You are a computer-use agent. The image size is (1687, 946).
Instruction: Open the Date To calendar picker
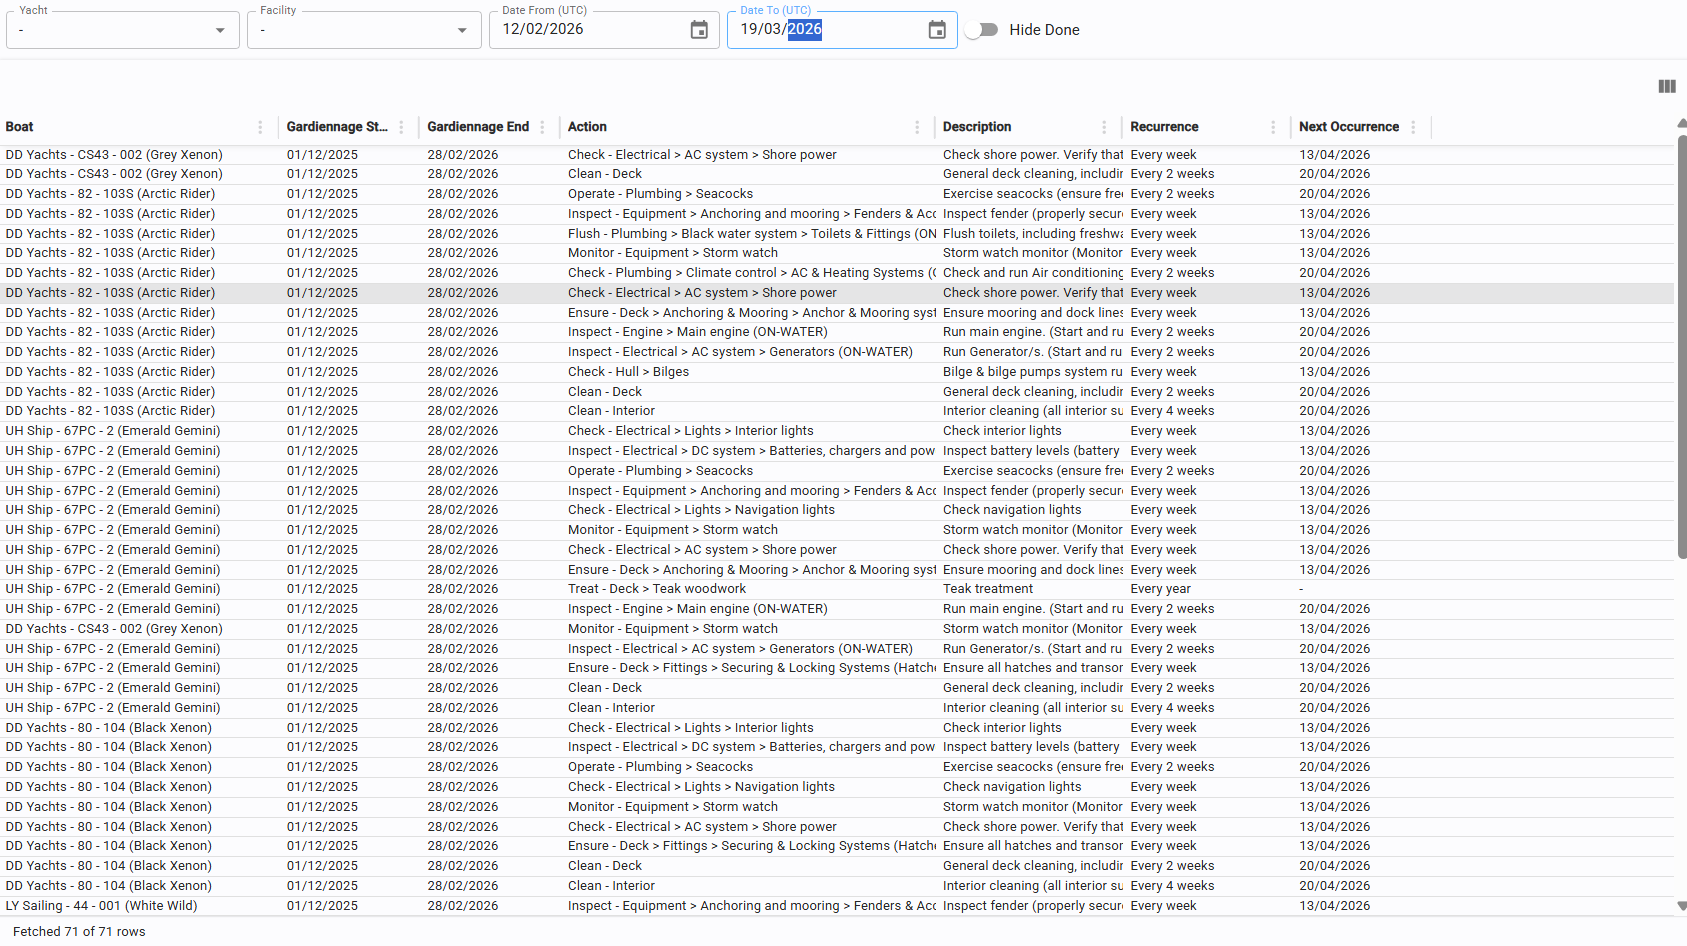(x=936, y=30)
